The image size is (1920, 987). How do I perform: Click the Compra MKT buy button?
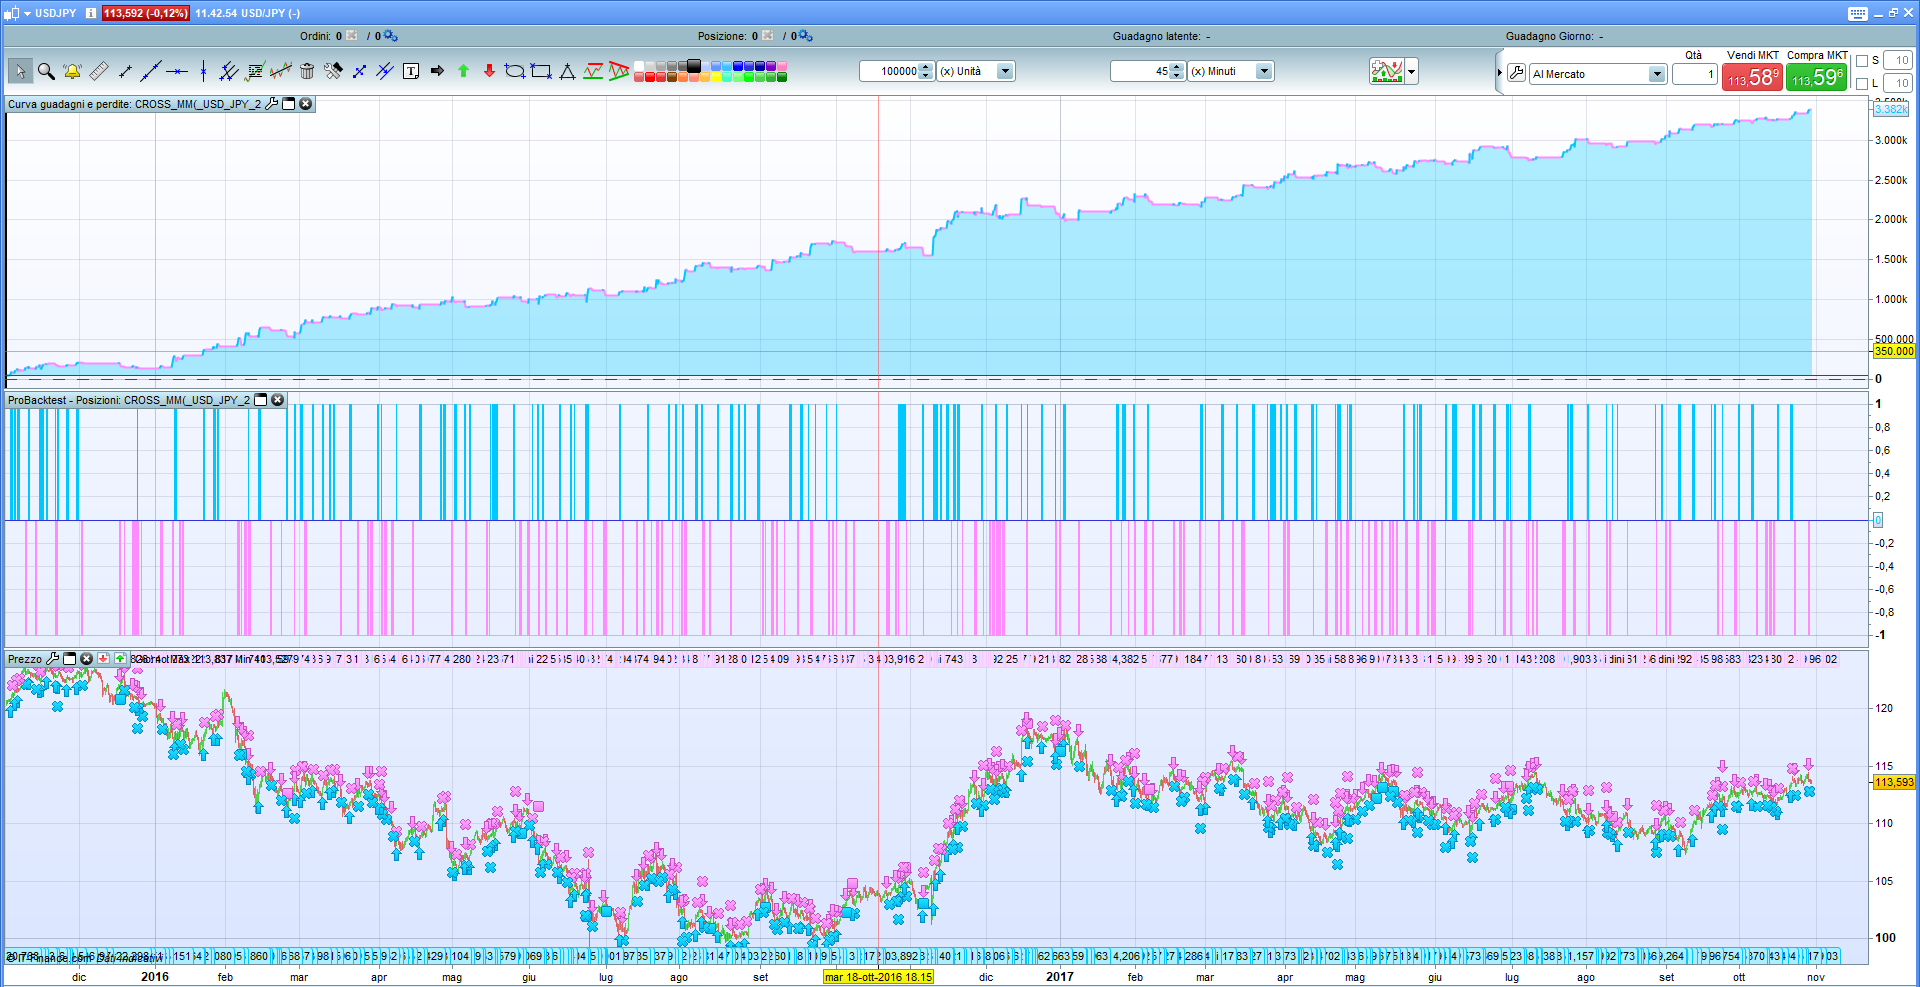pyautogui.click(x=1816, y=77)
